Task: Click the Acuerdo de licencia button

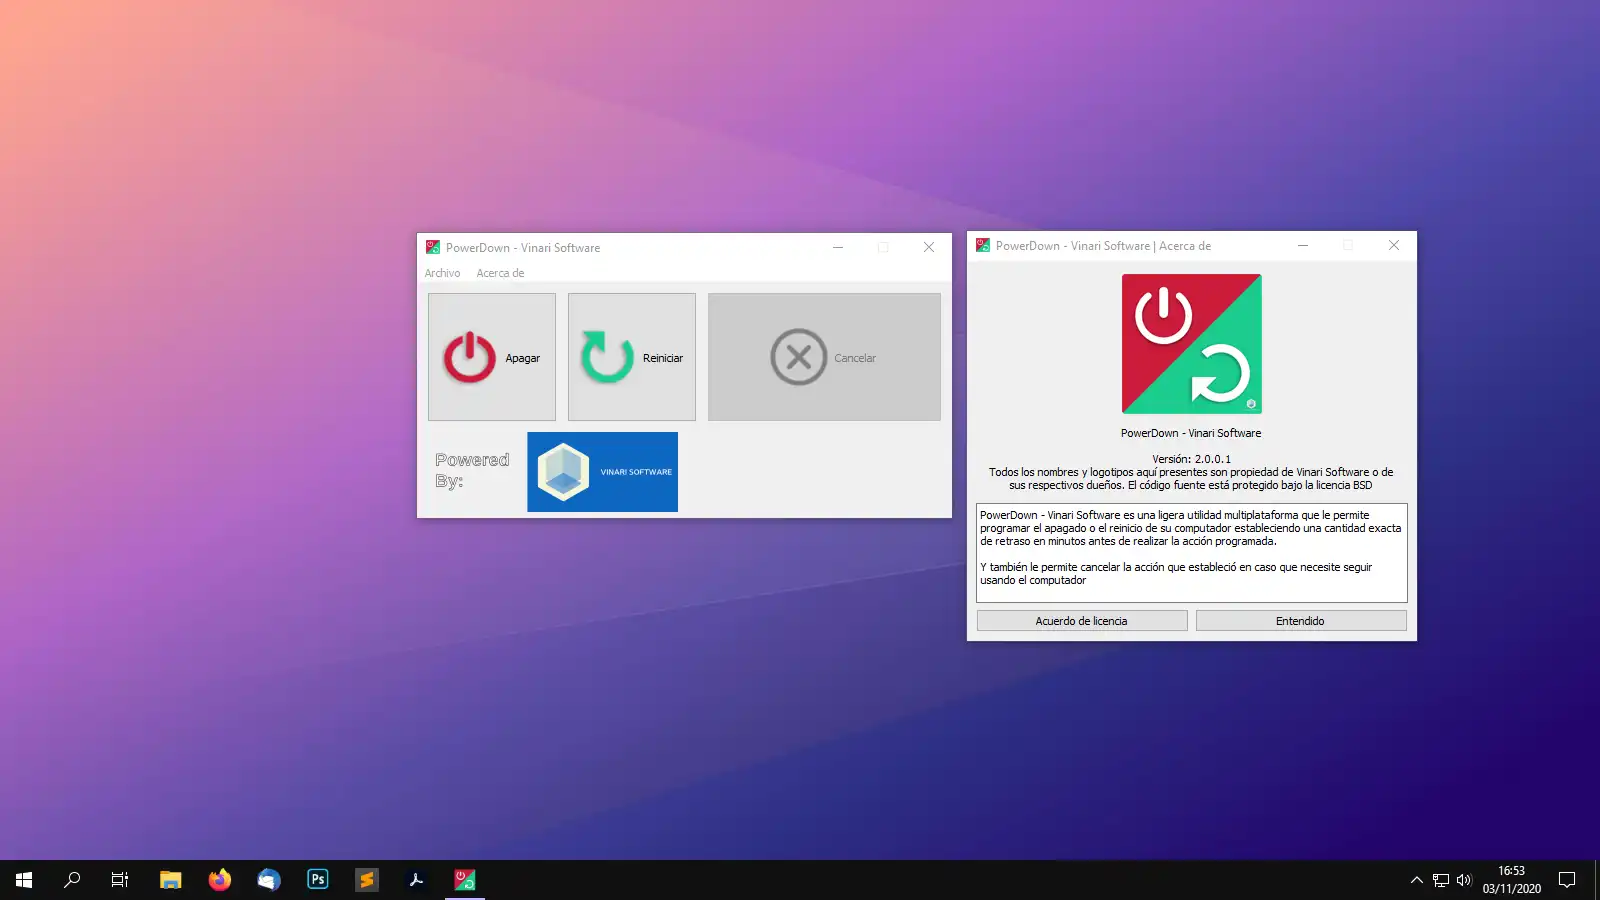Action: (x=1082, y=621)
